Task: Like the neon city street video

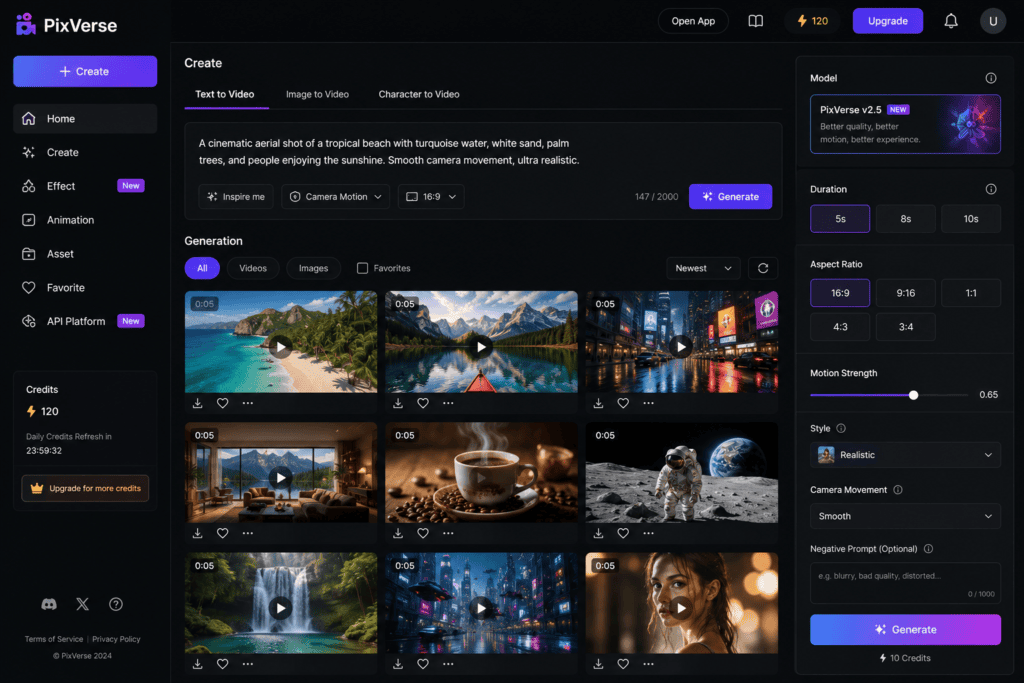Action: pos(623,403)
